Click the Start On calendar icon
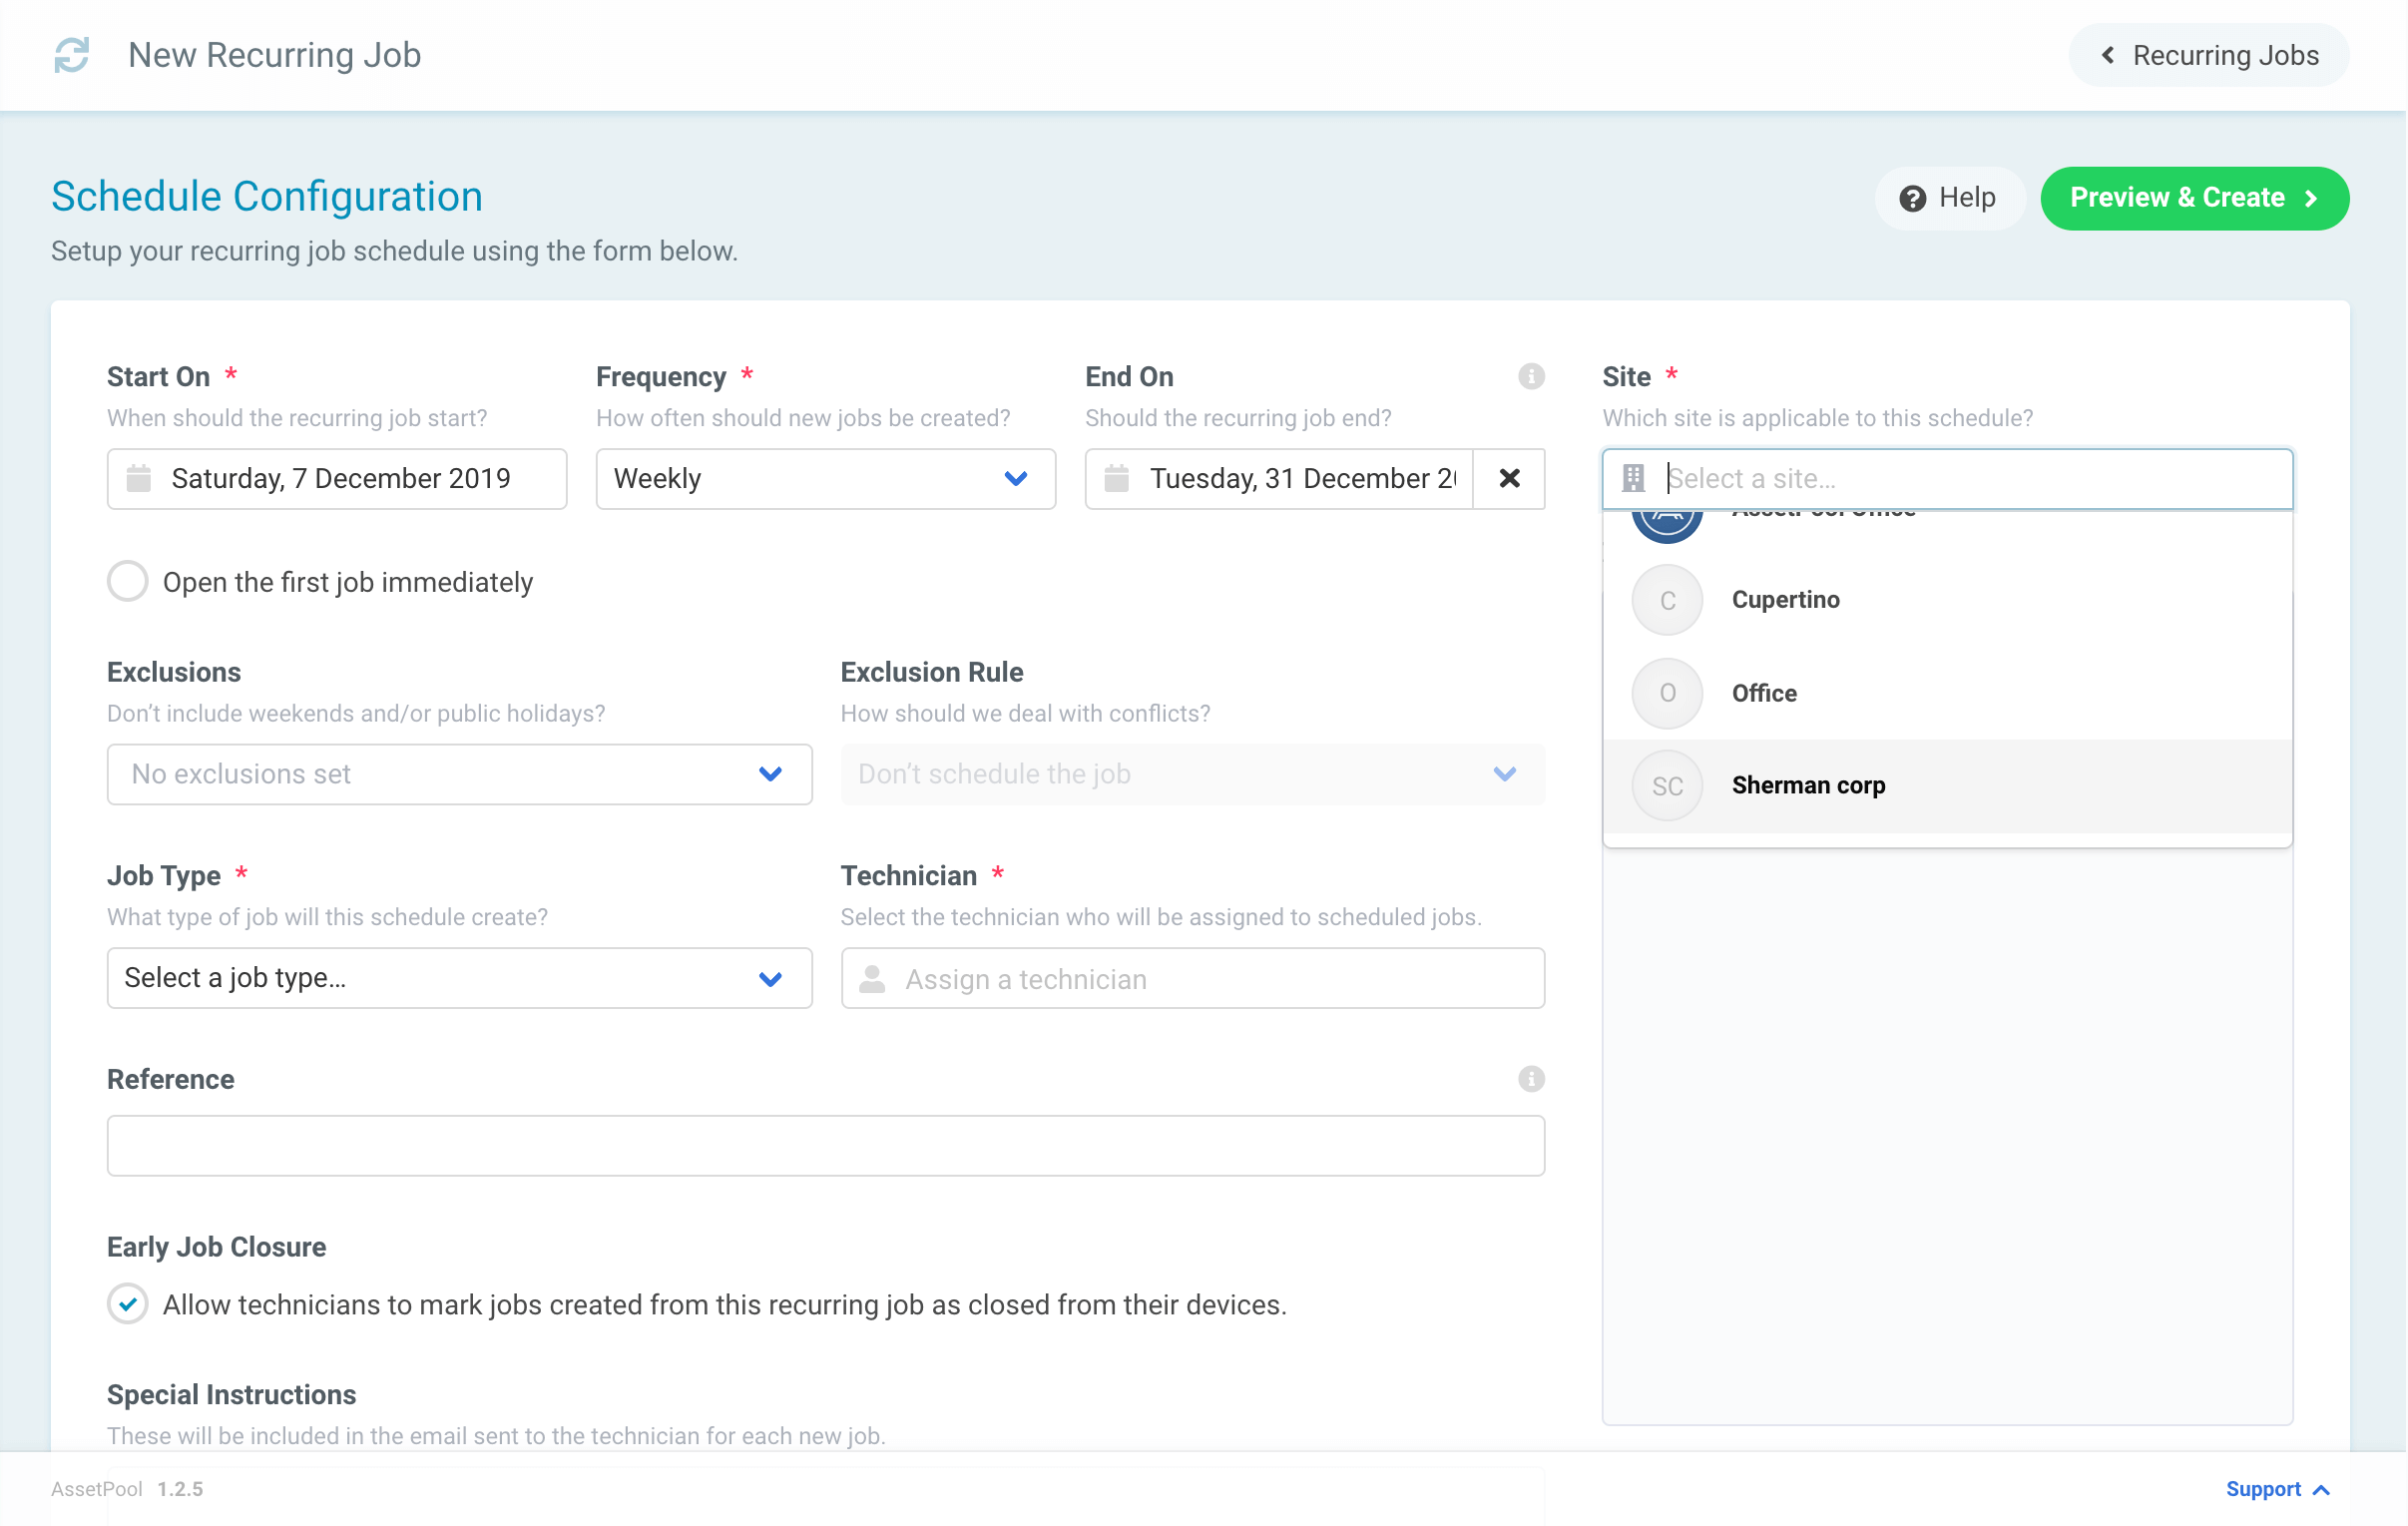 click(x=139, y=478)
